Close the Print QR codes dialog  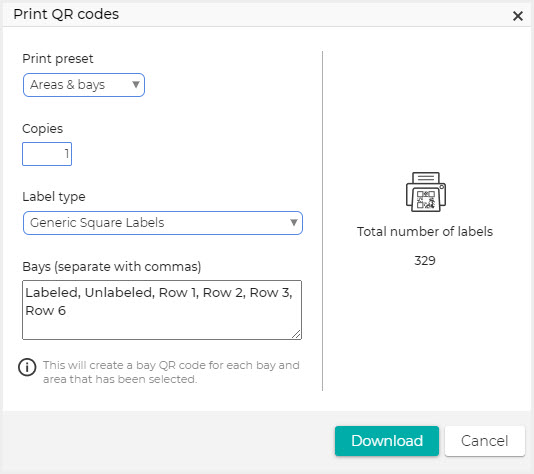coord(518,16)
